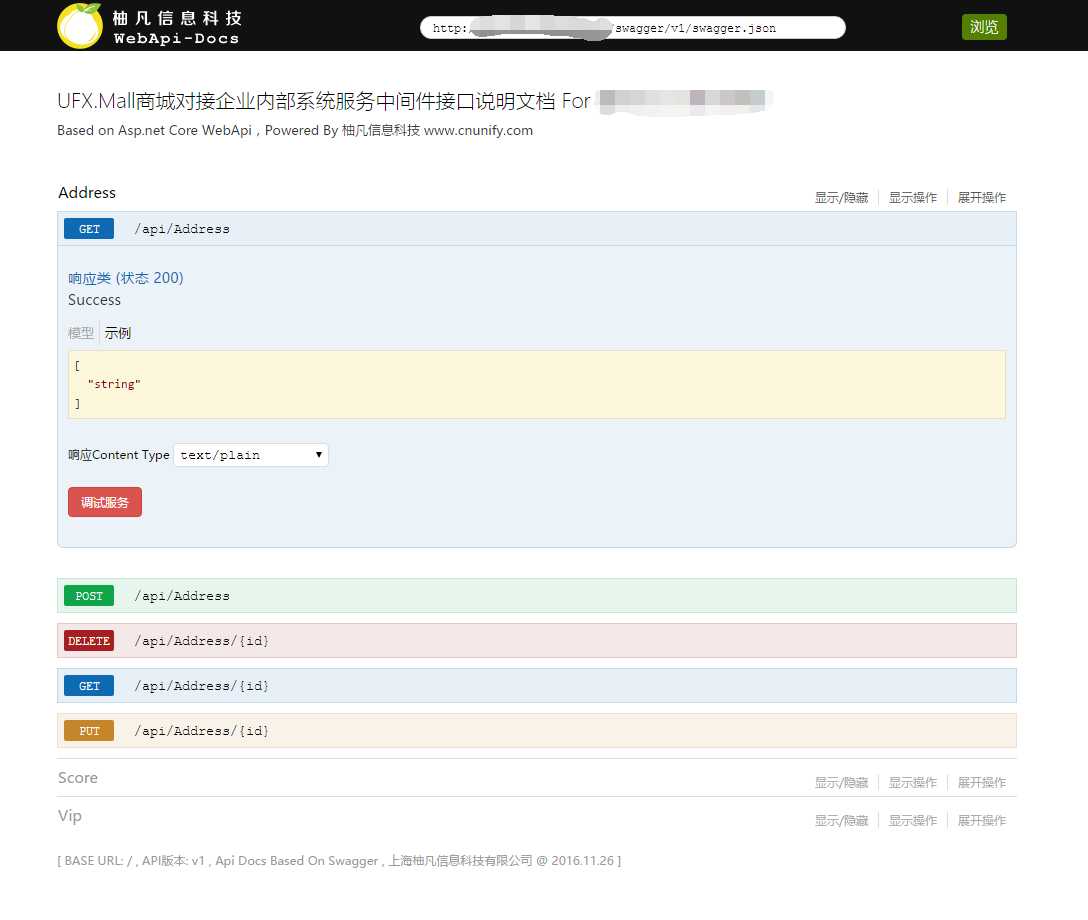Click 展开操作 for the Vip section
The image size is (1088, 920).
(981, 821)
